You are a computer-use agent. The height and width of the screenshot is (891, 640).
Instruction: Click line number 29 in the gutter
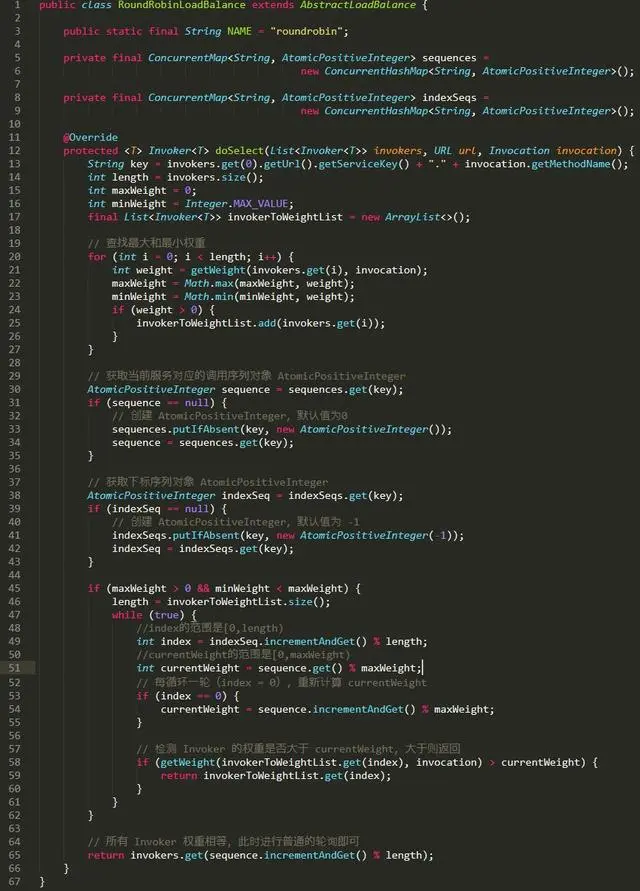click(x=14, y=376)
